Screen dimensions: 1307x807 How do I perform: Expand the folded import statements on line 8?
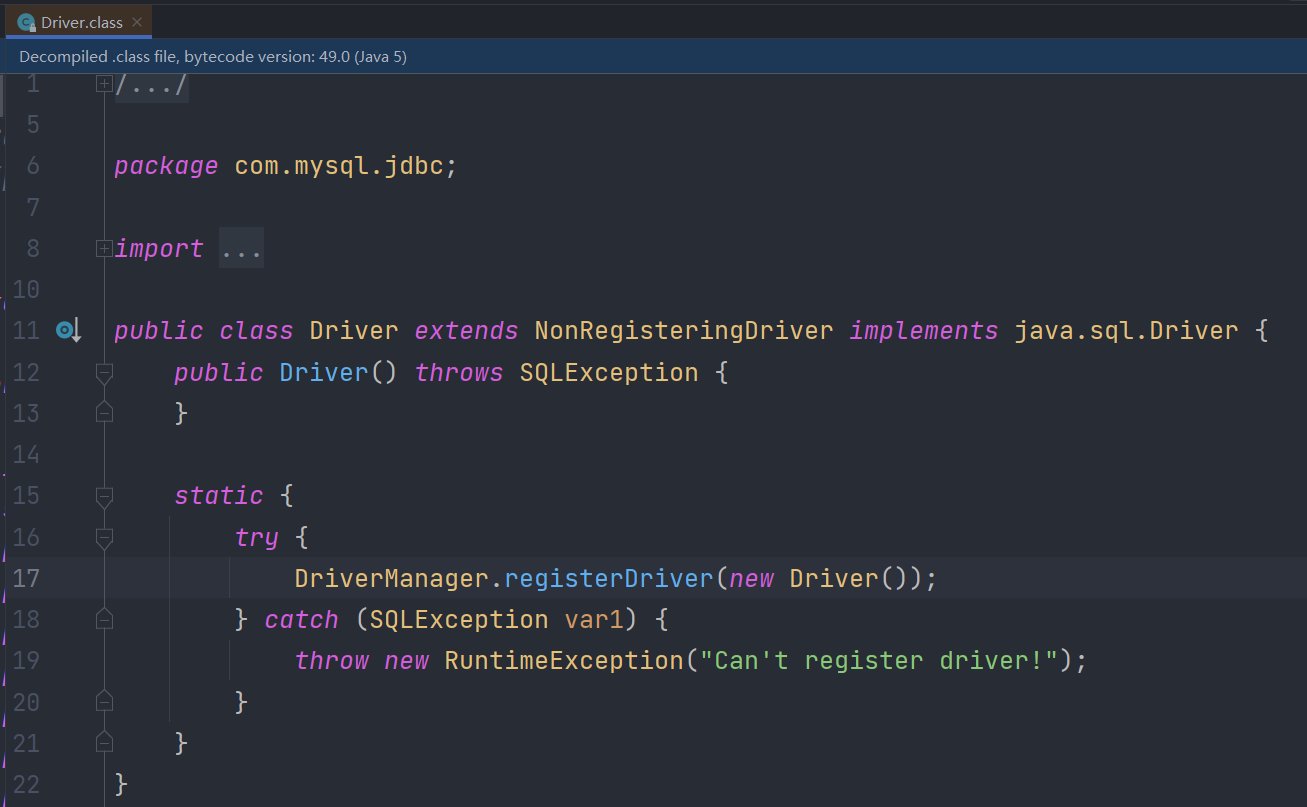[104, 248]
